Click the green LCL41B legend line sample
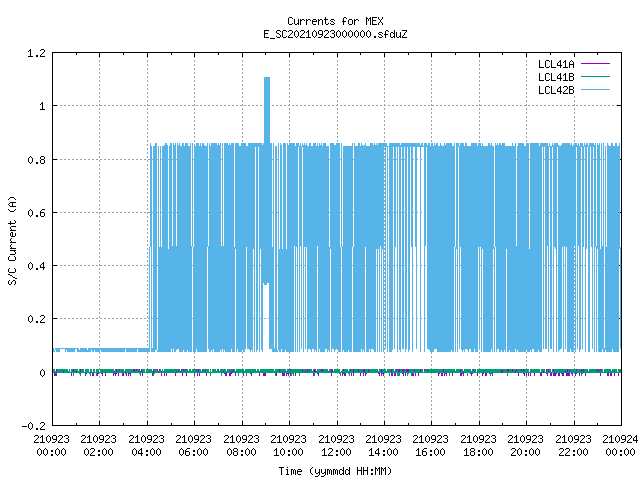 tap(595, 77)
